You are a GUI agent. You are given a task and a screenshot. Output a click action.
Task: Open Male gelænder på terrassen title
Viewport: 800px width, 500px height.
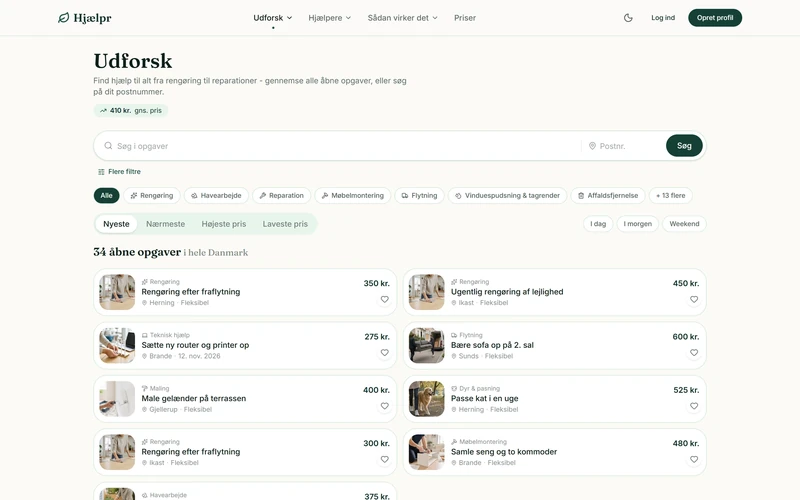(x=194, y=398)
